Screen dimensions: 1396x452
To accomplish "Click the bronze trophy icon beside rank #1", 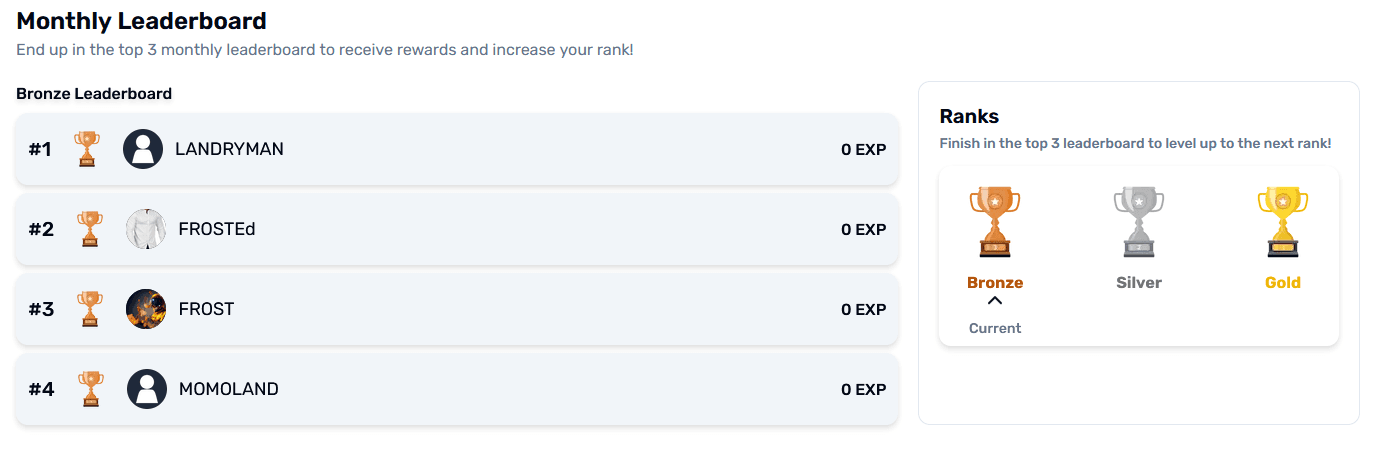I will (87, 149).
